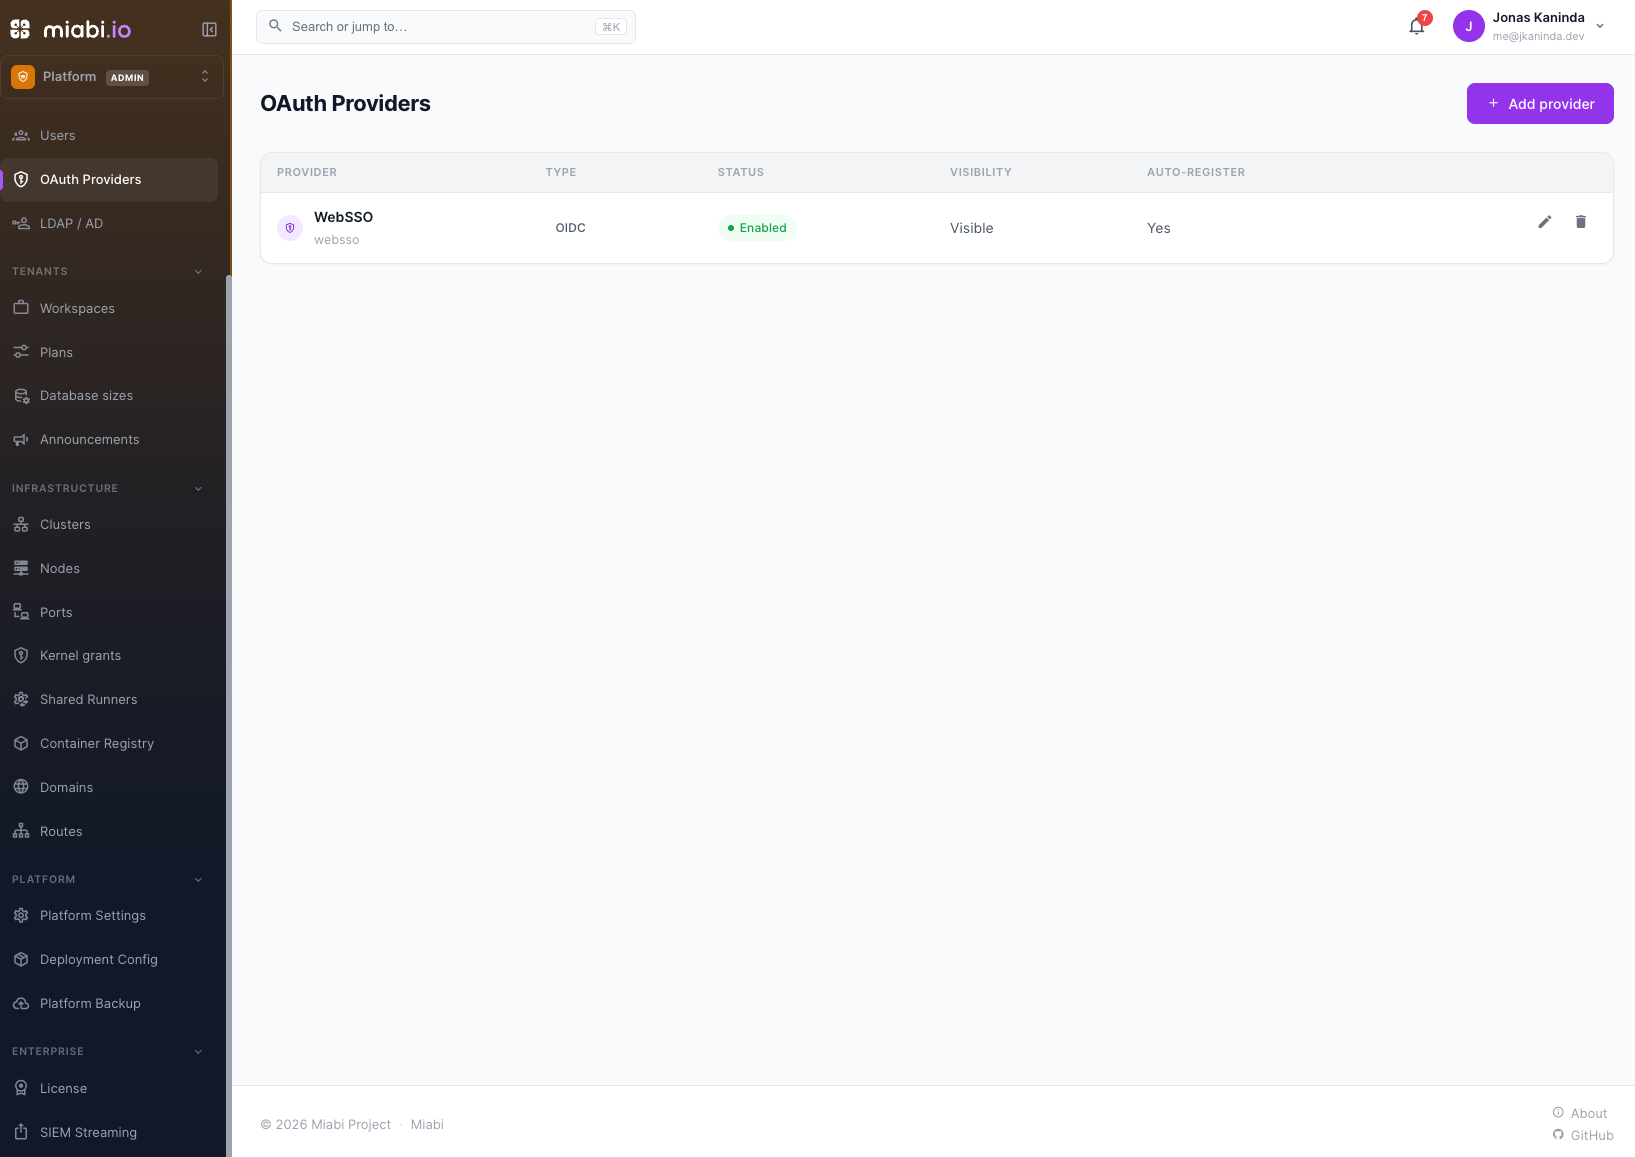Open the About link in footer
The width and height of the screenshot is (1635, 1157).
click(x=1580, y=1114)
